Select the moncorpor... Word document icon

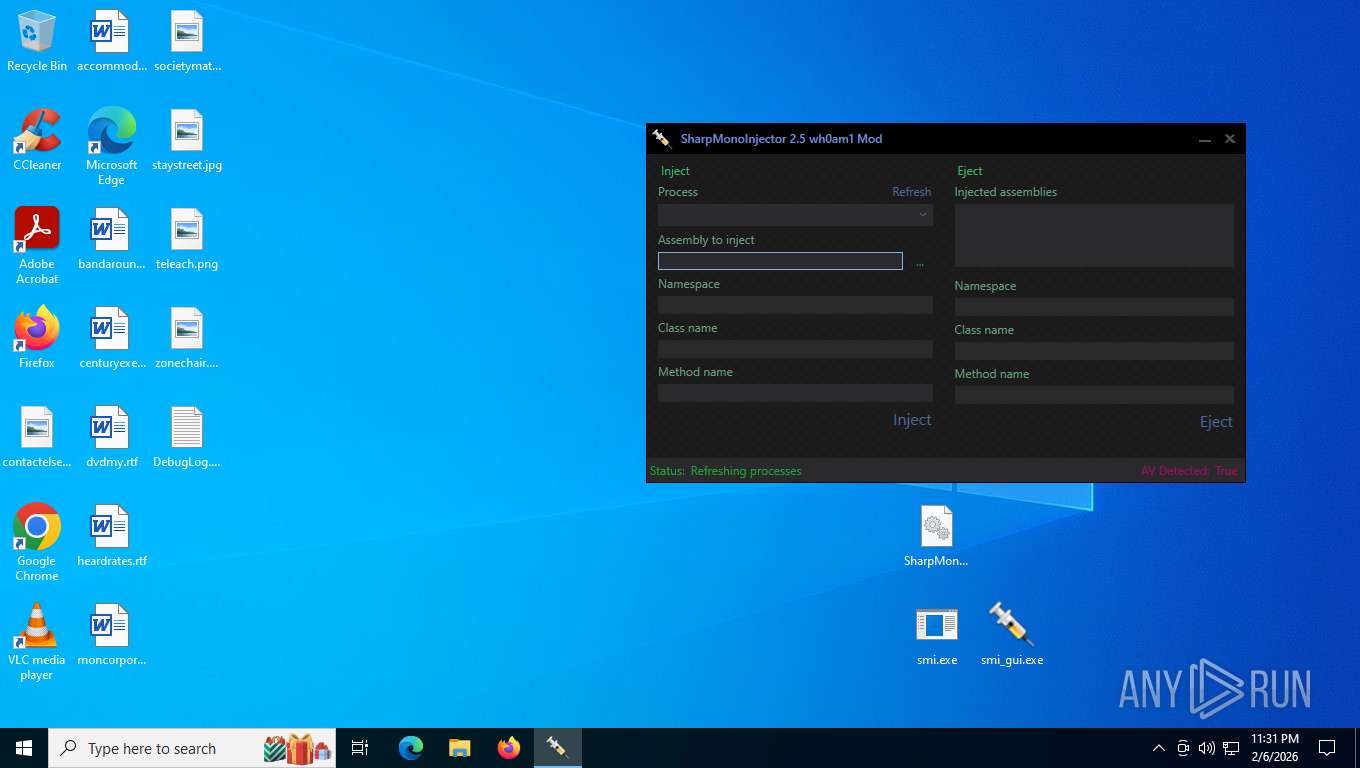111,635
